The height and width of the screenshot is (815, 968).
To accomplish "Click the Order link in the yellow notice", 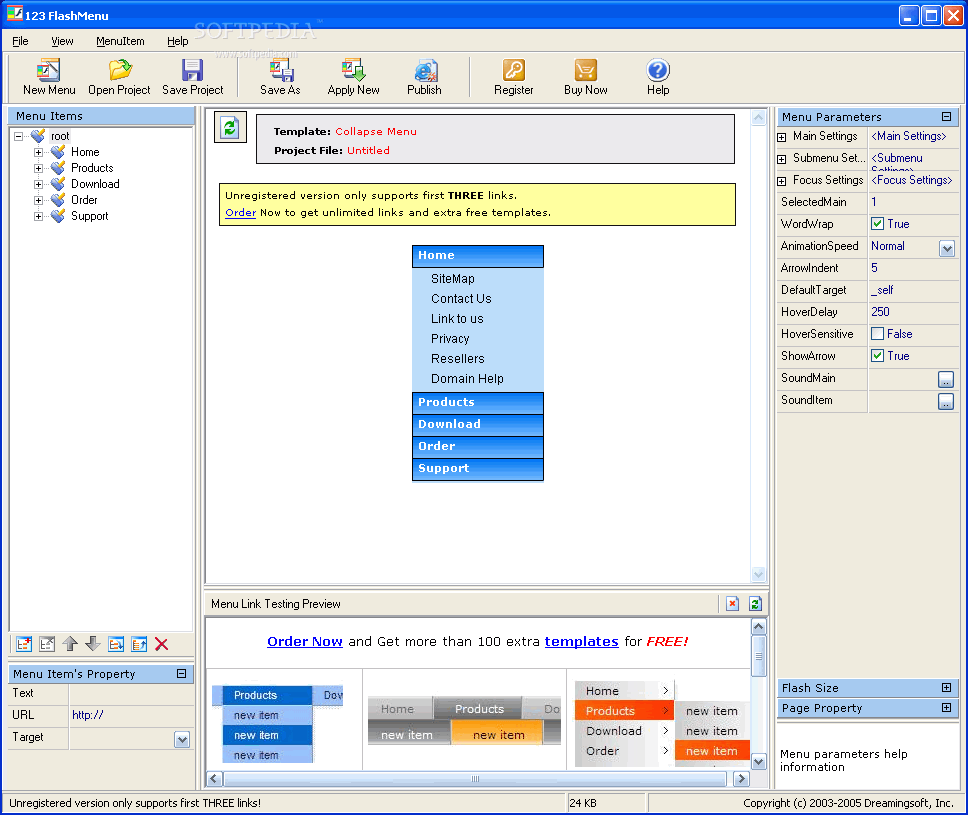I will tap(240, 212).
